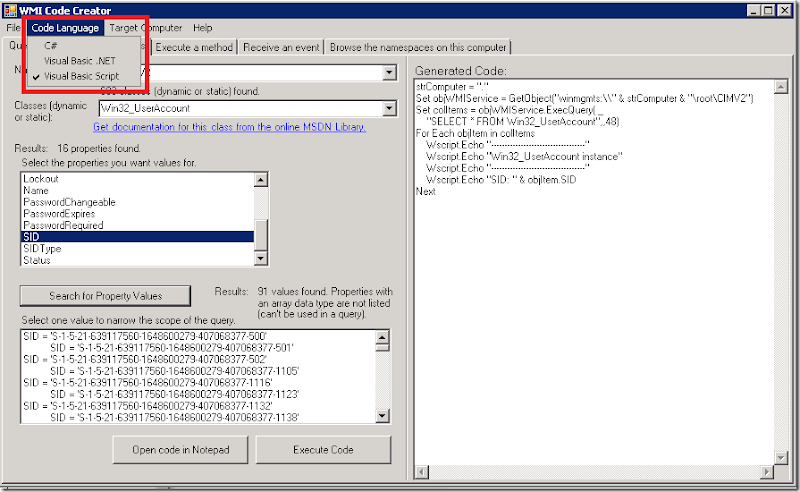This screenshot has width=800, height=492.
Task: Select SID value ending in 377-1138
Action: click(174, 417)
